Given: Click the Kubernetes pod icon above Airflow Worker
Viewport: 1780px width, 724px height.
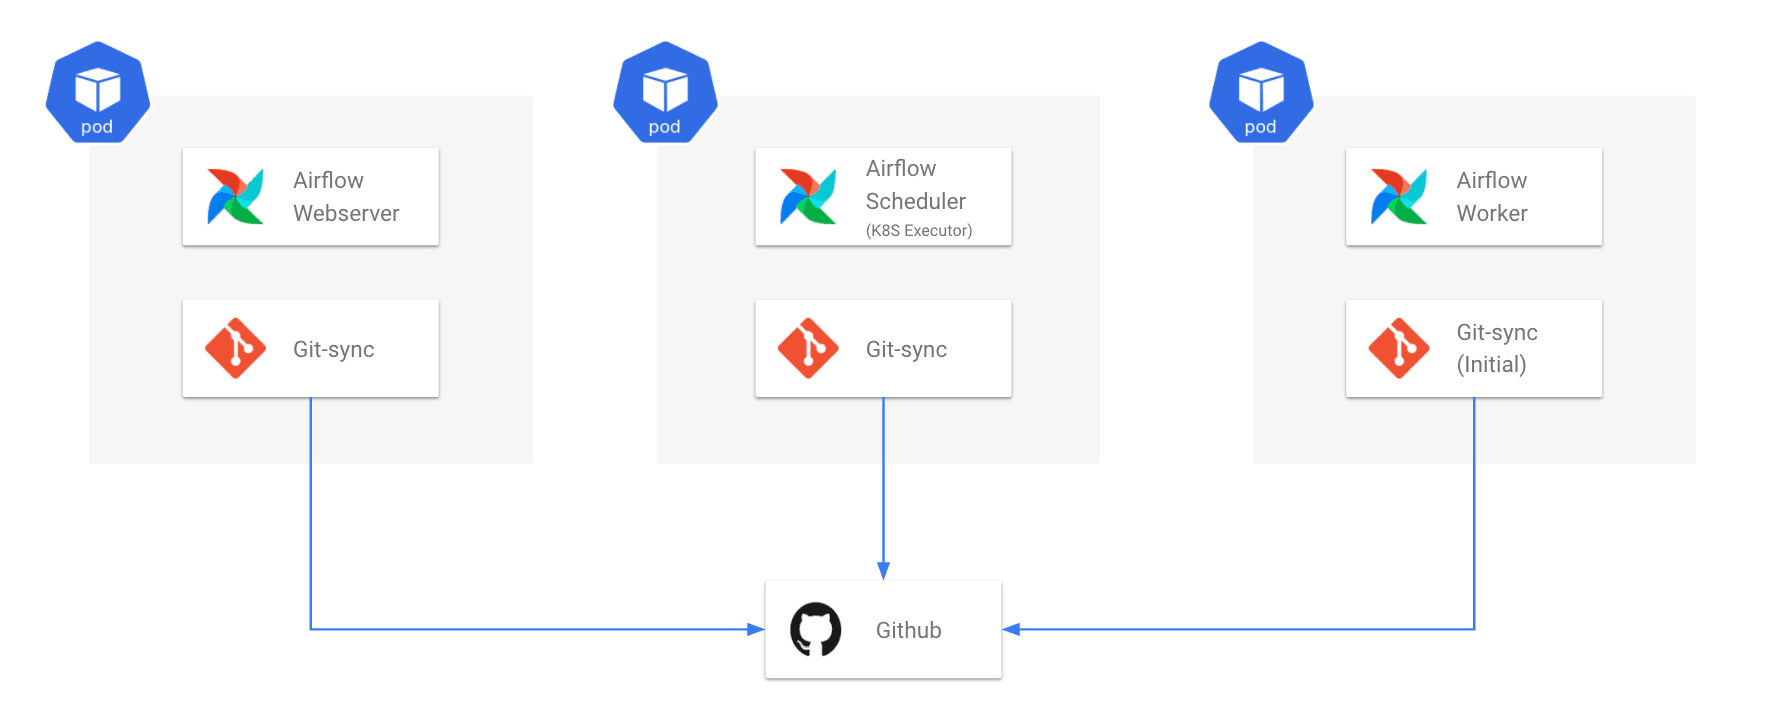Looking at the screenshot, I should tap(1261, 92).
